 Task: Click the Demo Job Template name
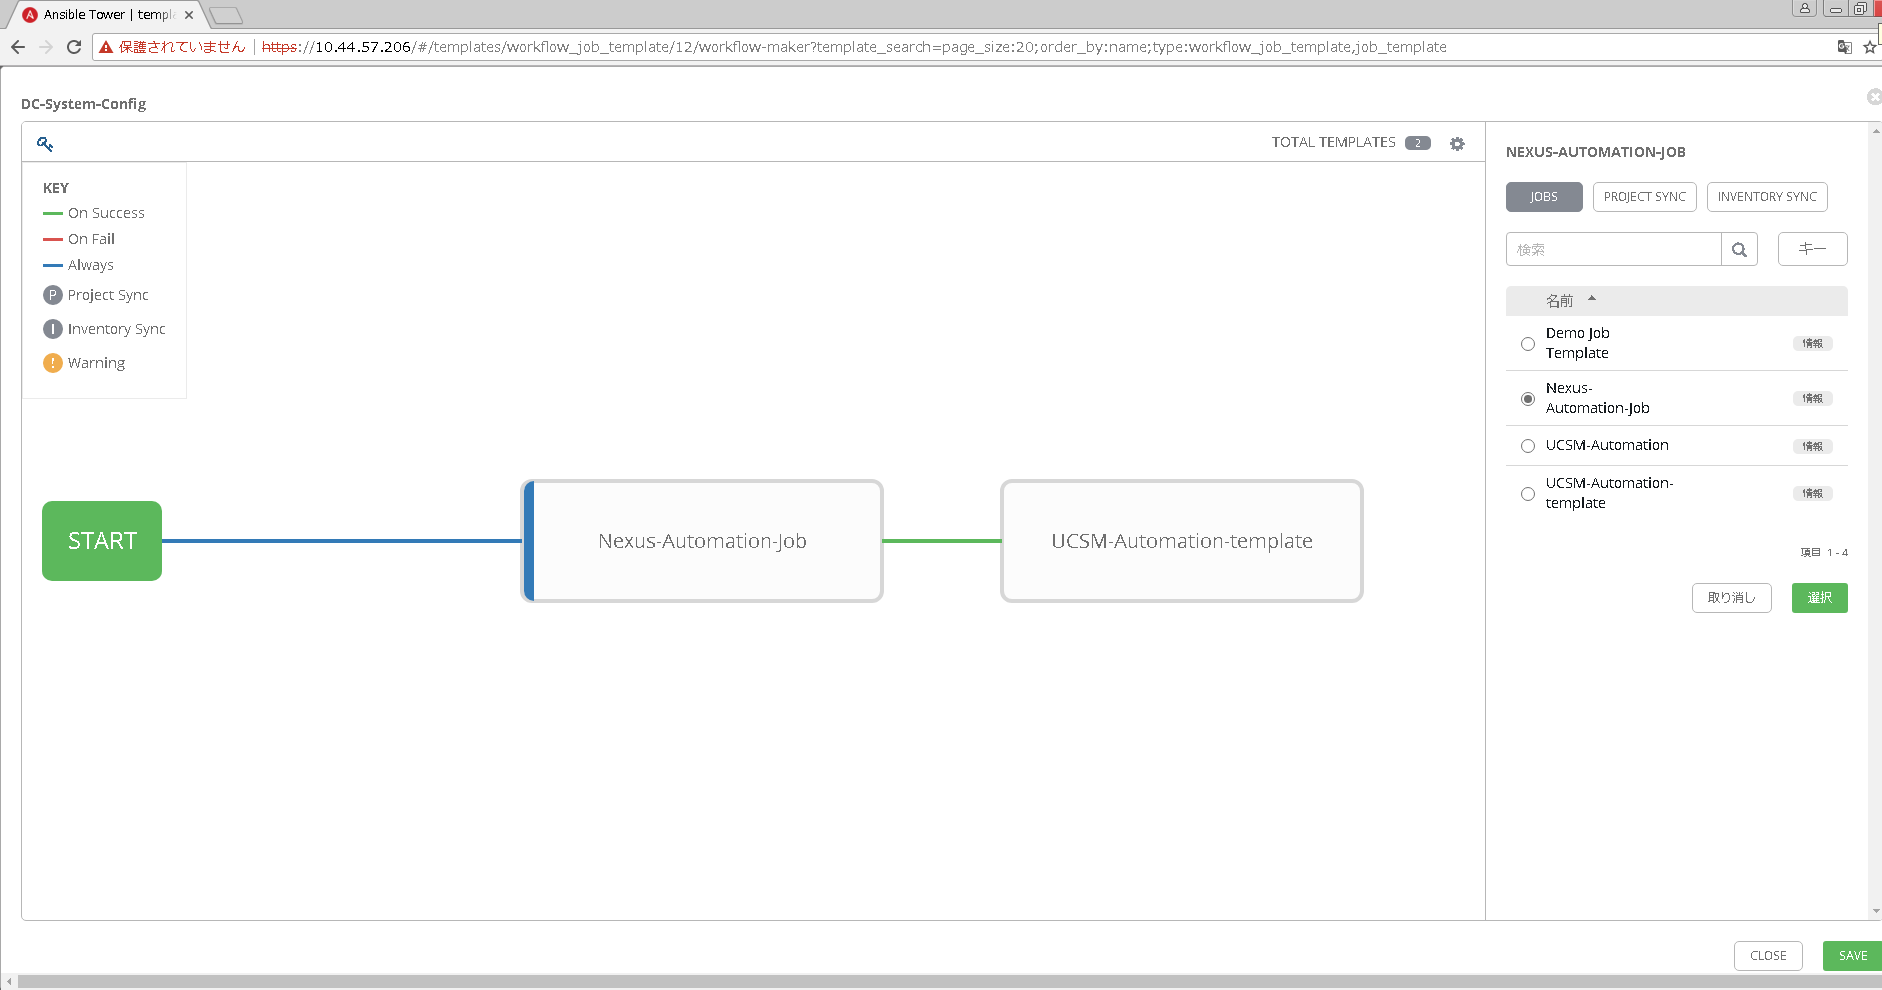click(1578, 343)
